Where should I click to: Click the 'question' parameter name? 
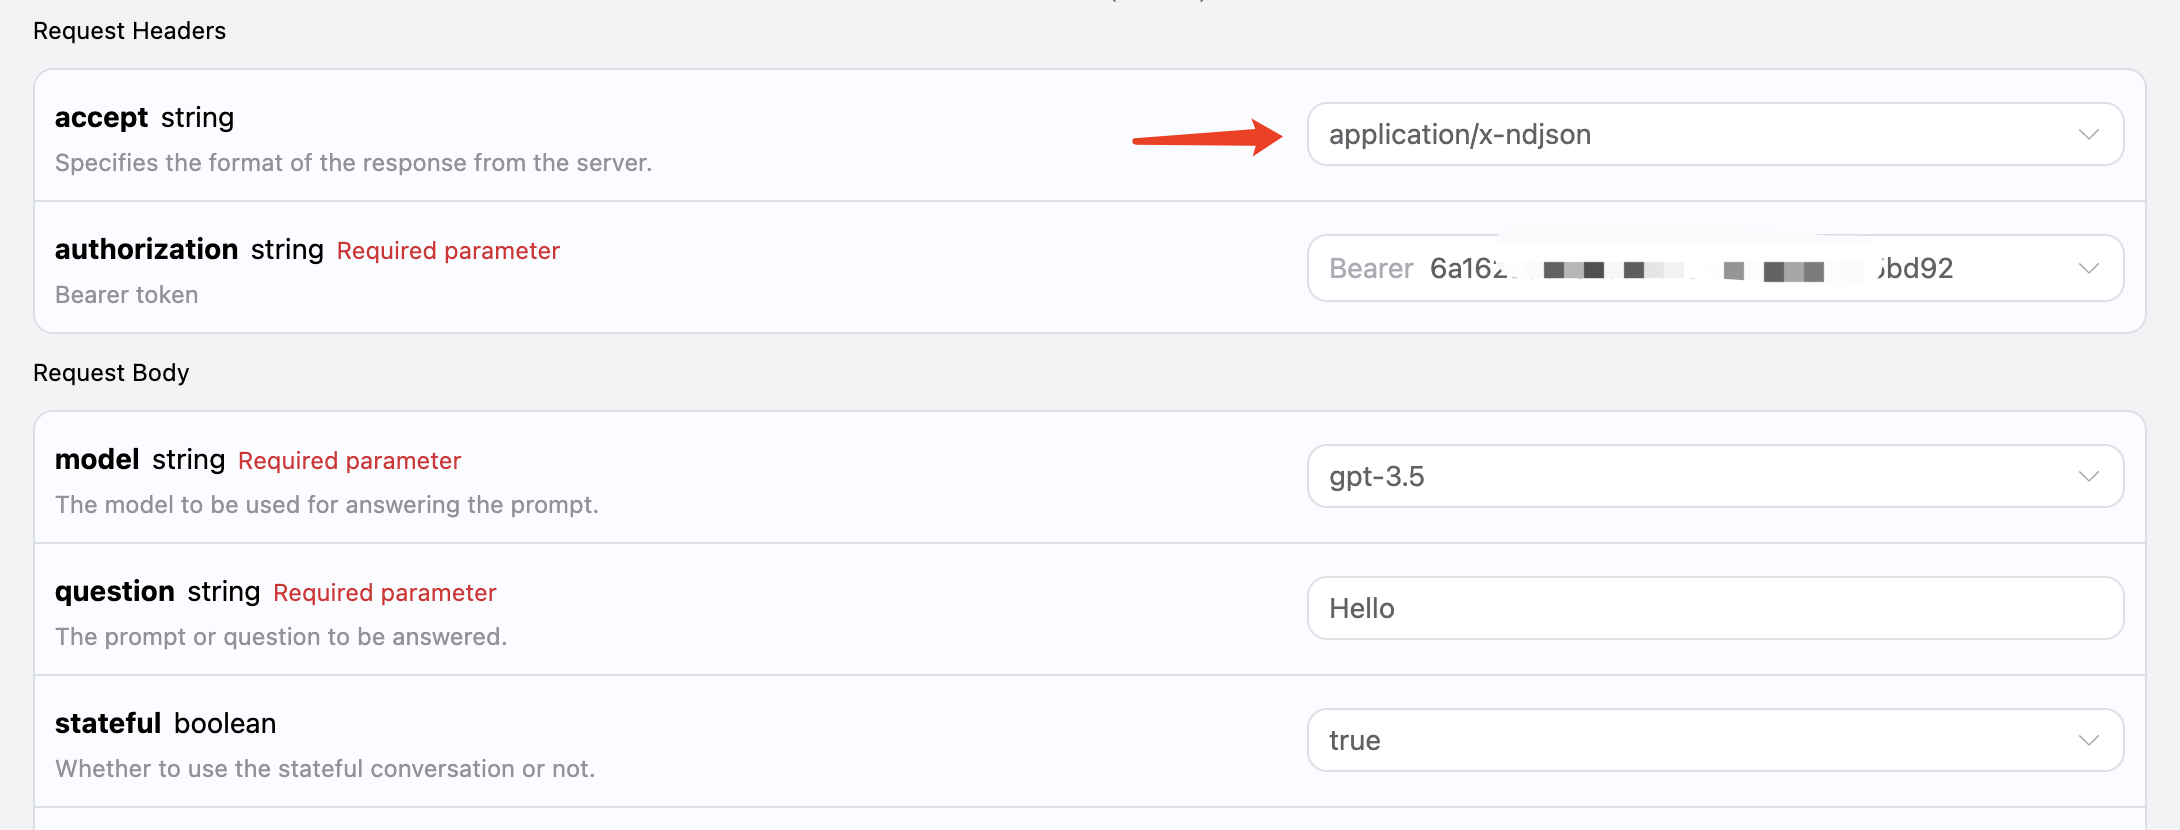click(115, 592)
